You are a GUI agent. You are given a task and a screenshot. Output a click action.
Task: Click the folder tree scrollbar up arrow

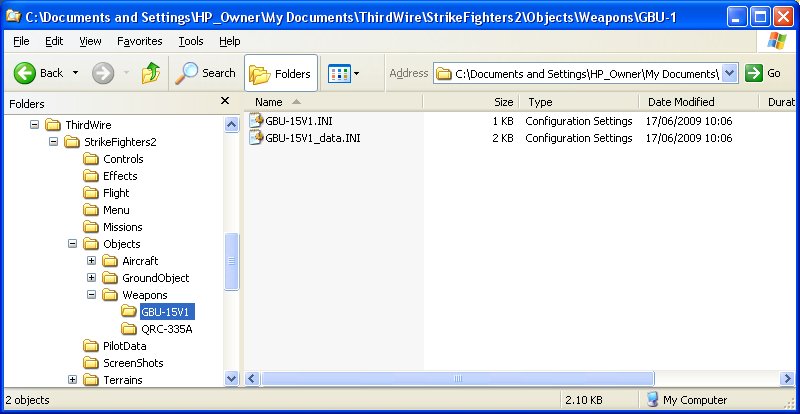click(232, 124)
